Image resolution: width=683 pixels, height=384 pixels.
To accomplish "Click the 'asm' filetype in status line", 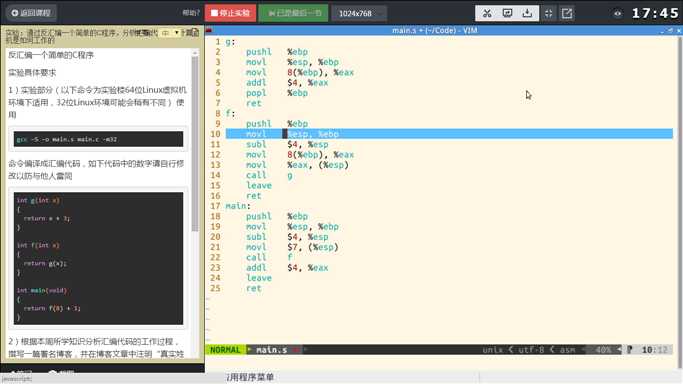I will click(x=567, y=350).
